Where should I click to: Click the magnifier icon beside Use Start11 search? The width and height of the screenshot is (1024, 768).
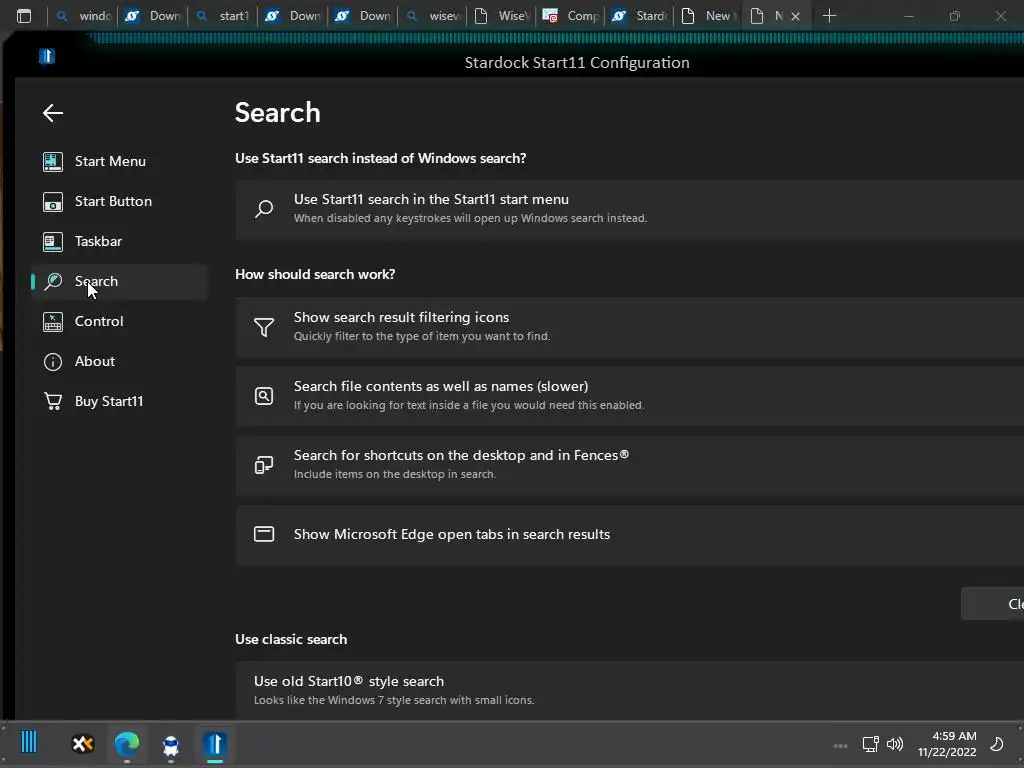click(264, 209)
